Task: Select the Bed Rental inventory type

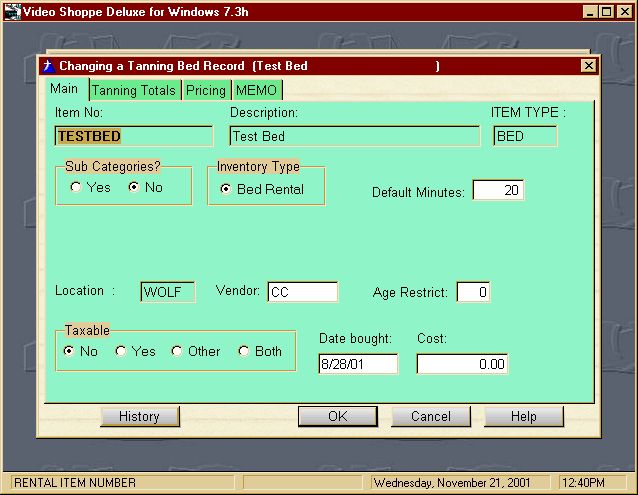Action: (x=225, y=189)
